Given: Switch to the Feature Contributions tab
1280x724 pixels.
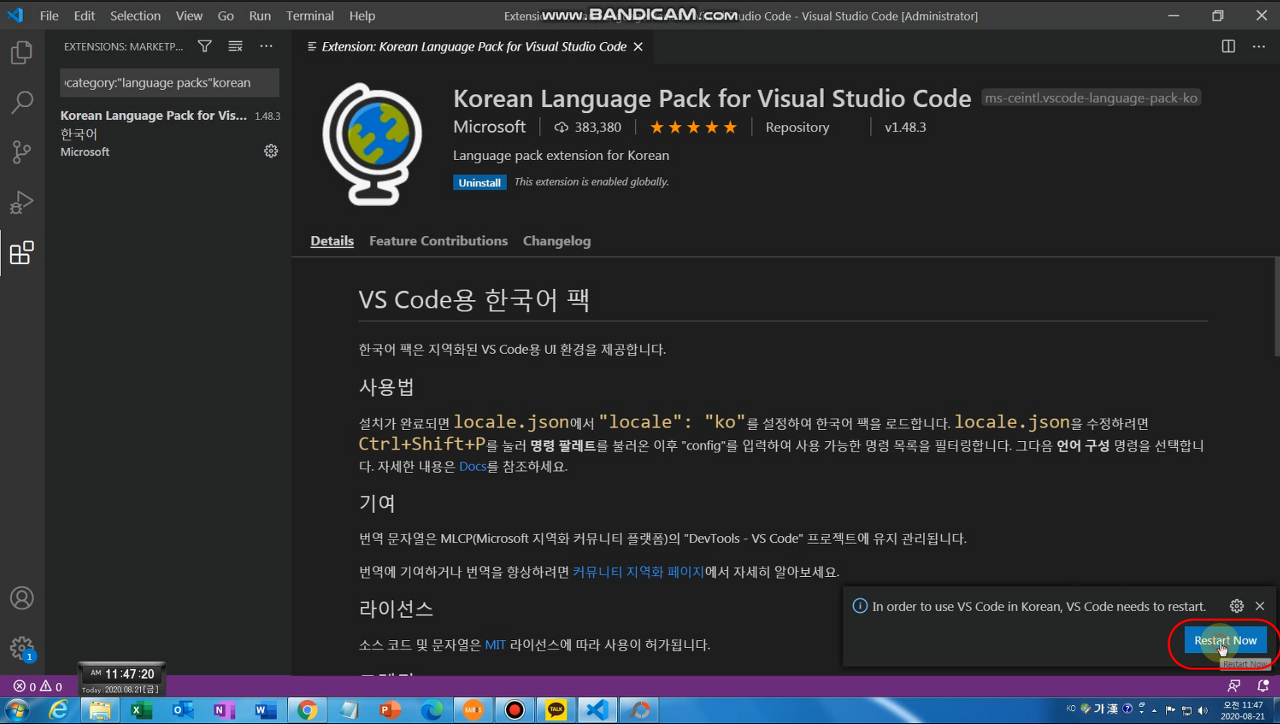Looking at the screenshot, I should pos(438,241).
